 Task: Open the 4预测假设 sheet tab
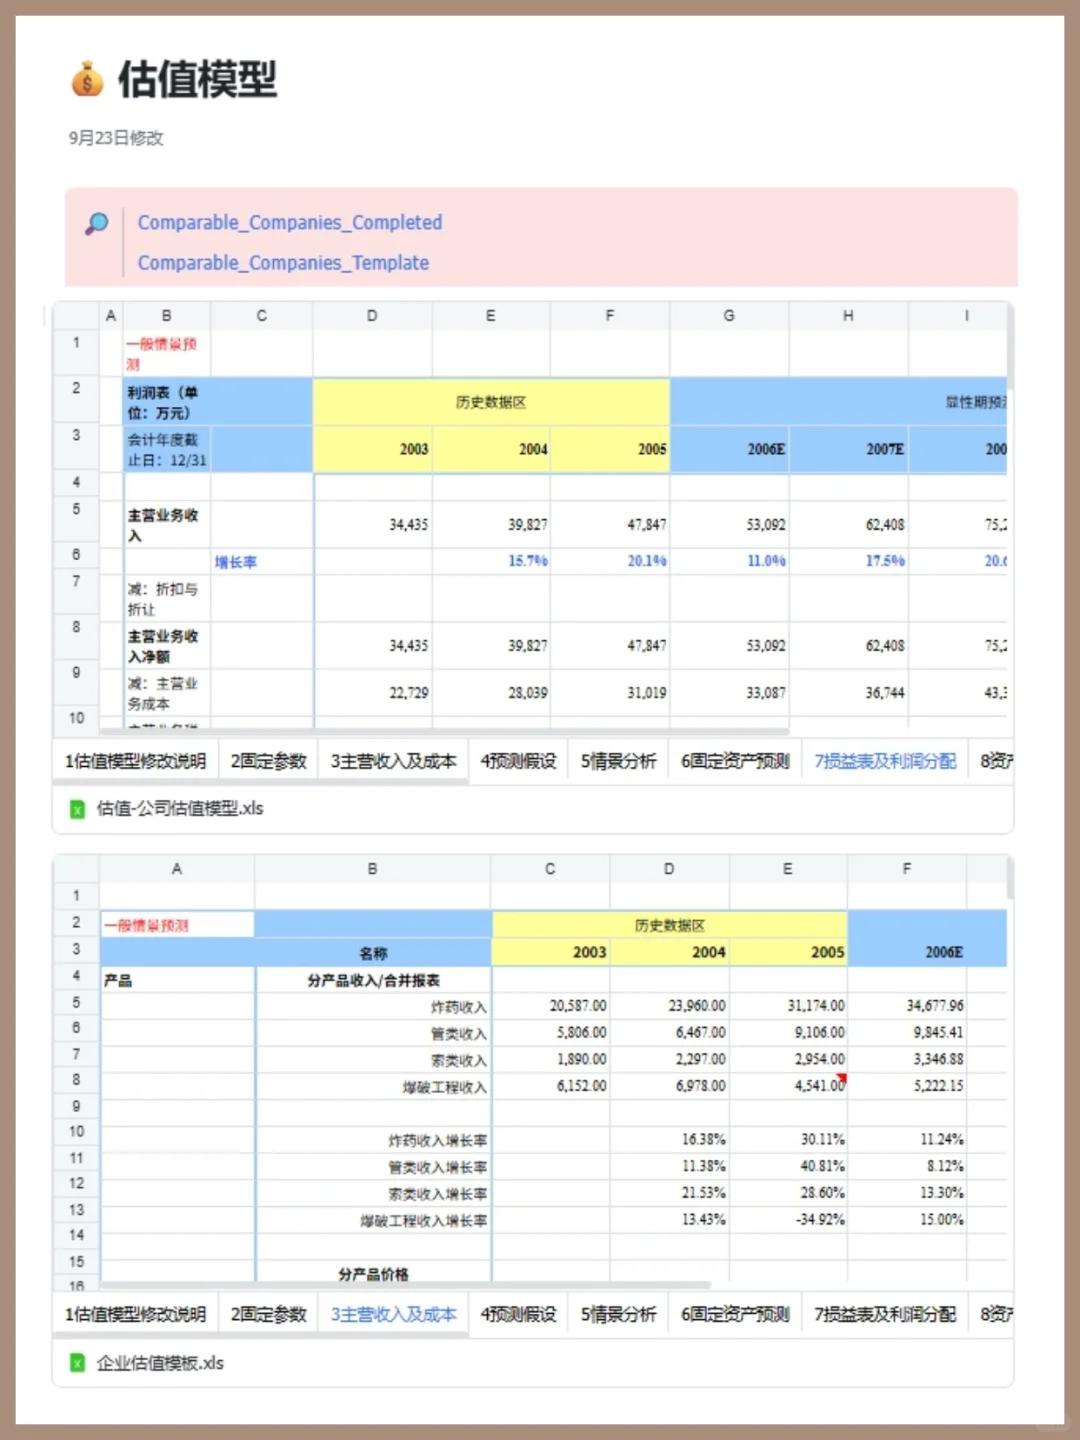pyautogui.click(x=517, y=761)
